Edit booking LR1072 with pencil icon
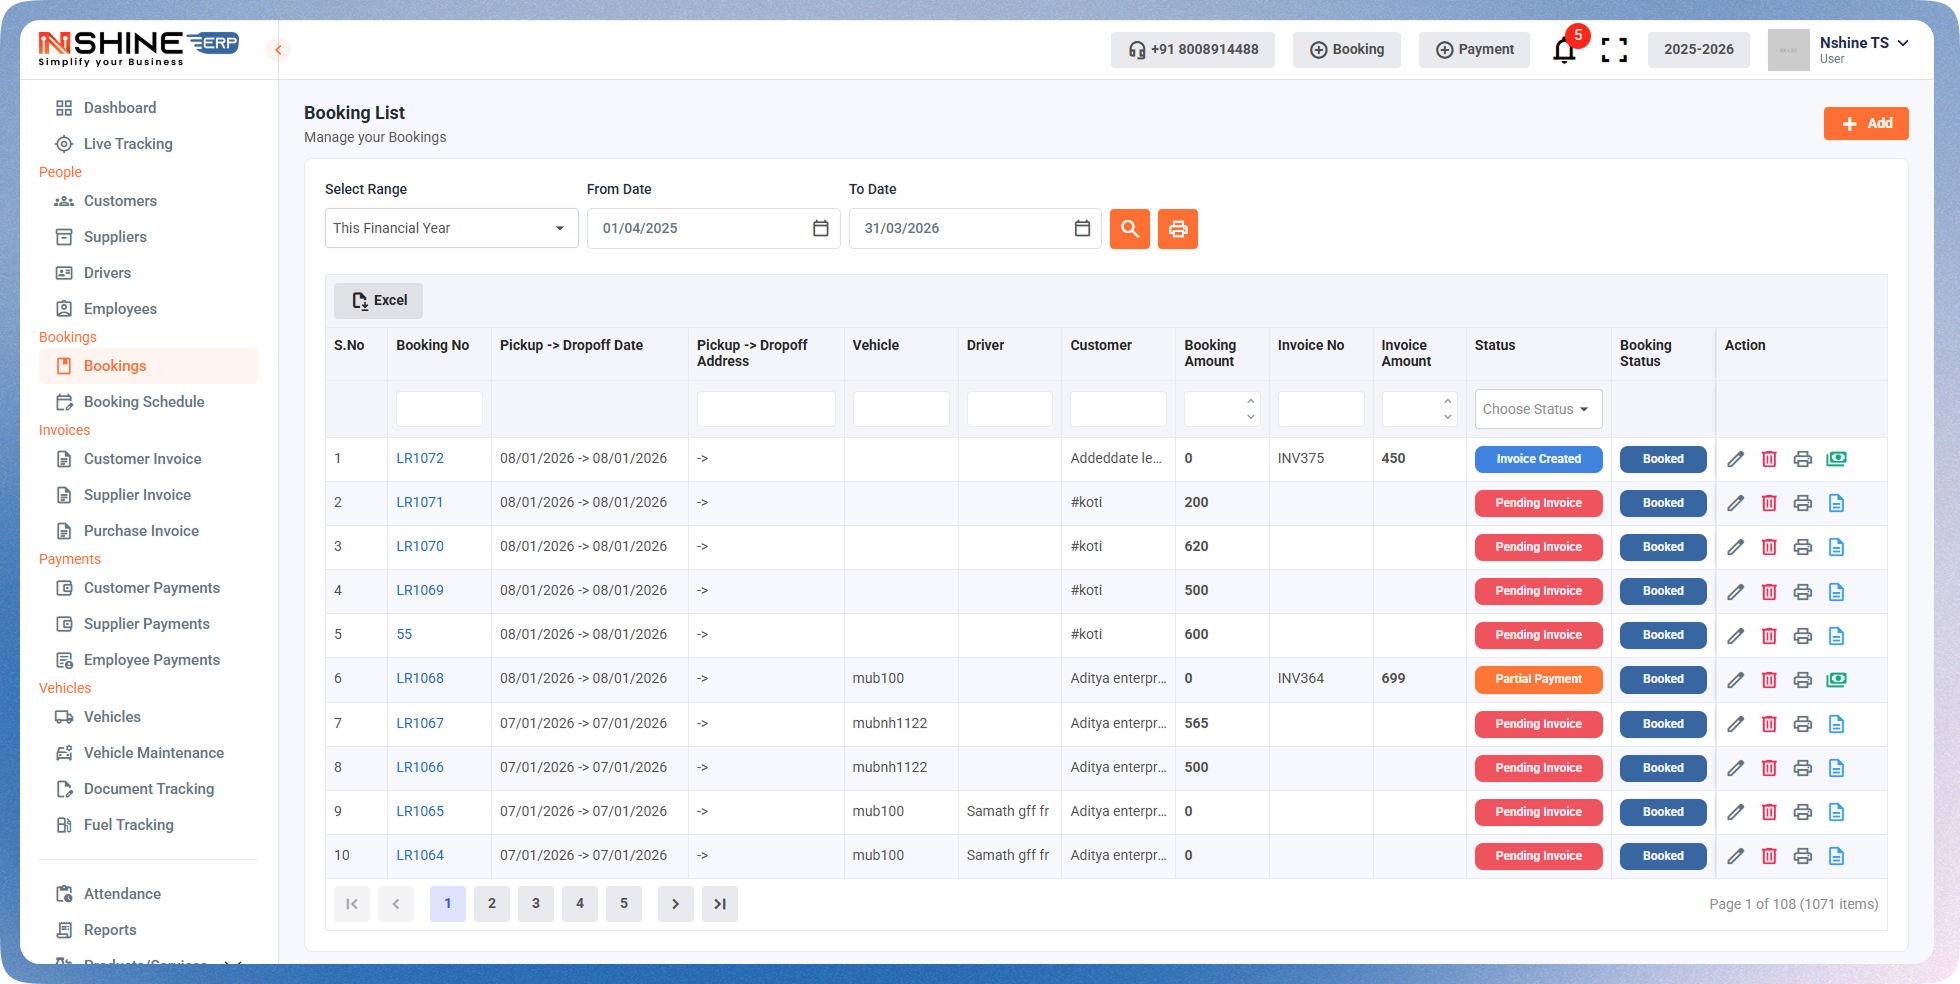This screenshot has height=984, width=1960. (1735, 459)
